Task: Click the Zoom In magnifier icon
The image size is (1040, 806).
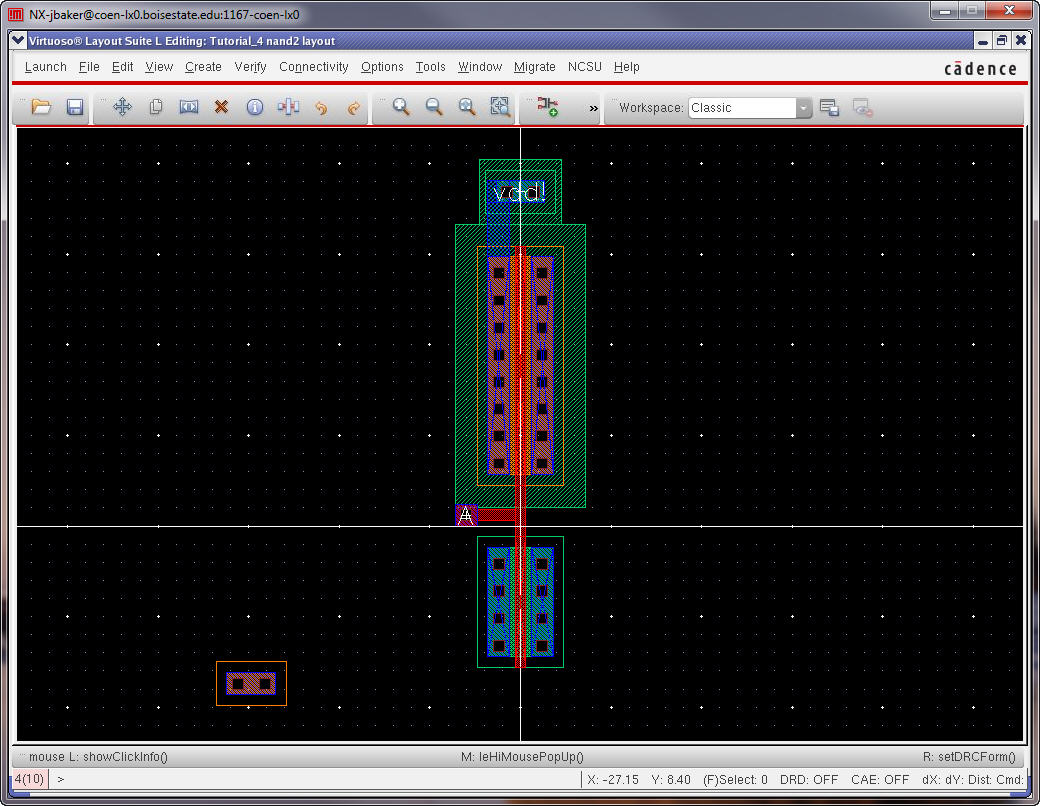Action: 401,107
